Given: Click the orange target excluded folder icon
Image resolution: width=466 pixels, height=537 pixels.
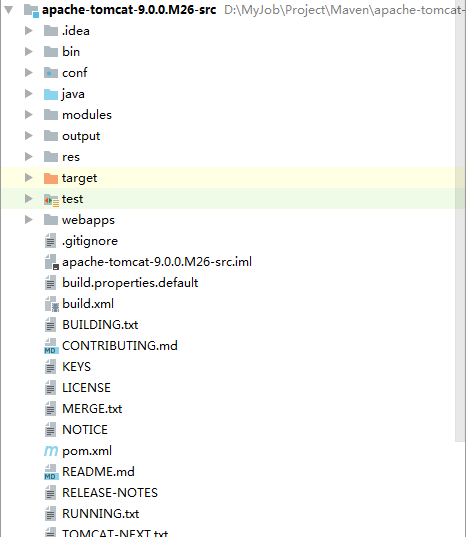Looking at the screenshot, I should pos(51,178).
